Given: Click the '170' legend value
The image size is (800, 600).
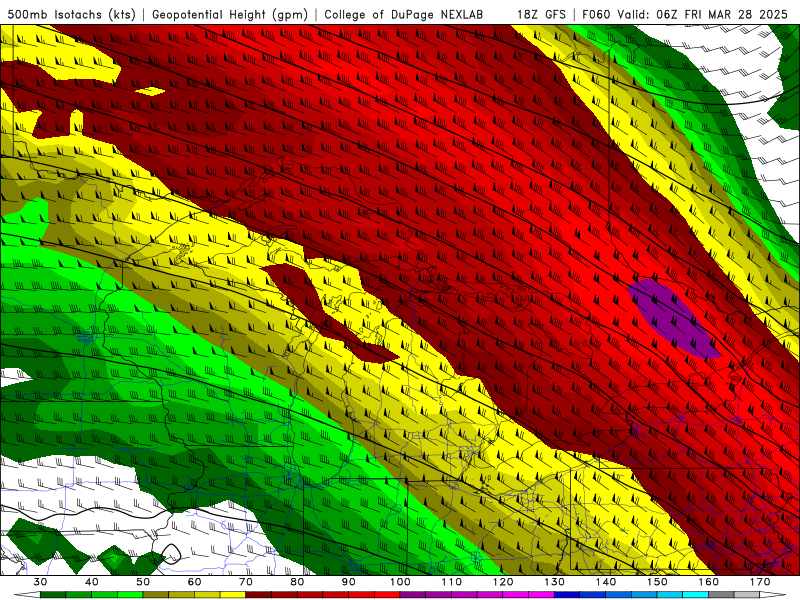Looking at the screenshot, I should 760,582.
